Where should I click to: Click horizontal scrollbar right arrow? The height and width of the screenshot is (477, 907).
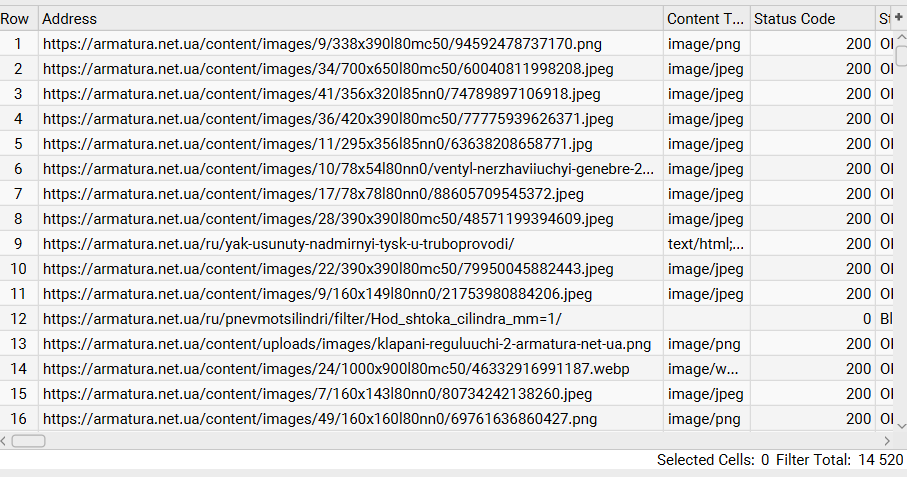[x=886, y=440]
